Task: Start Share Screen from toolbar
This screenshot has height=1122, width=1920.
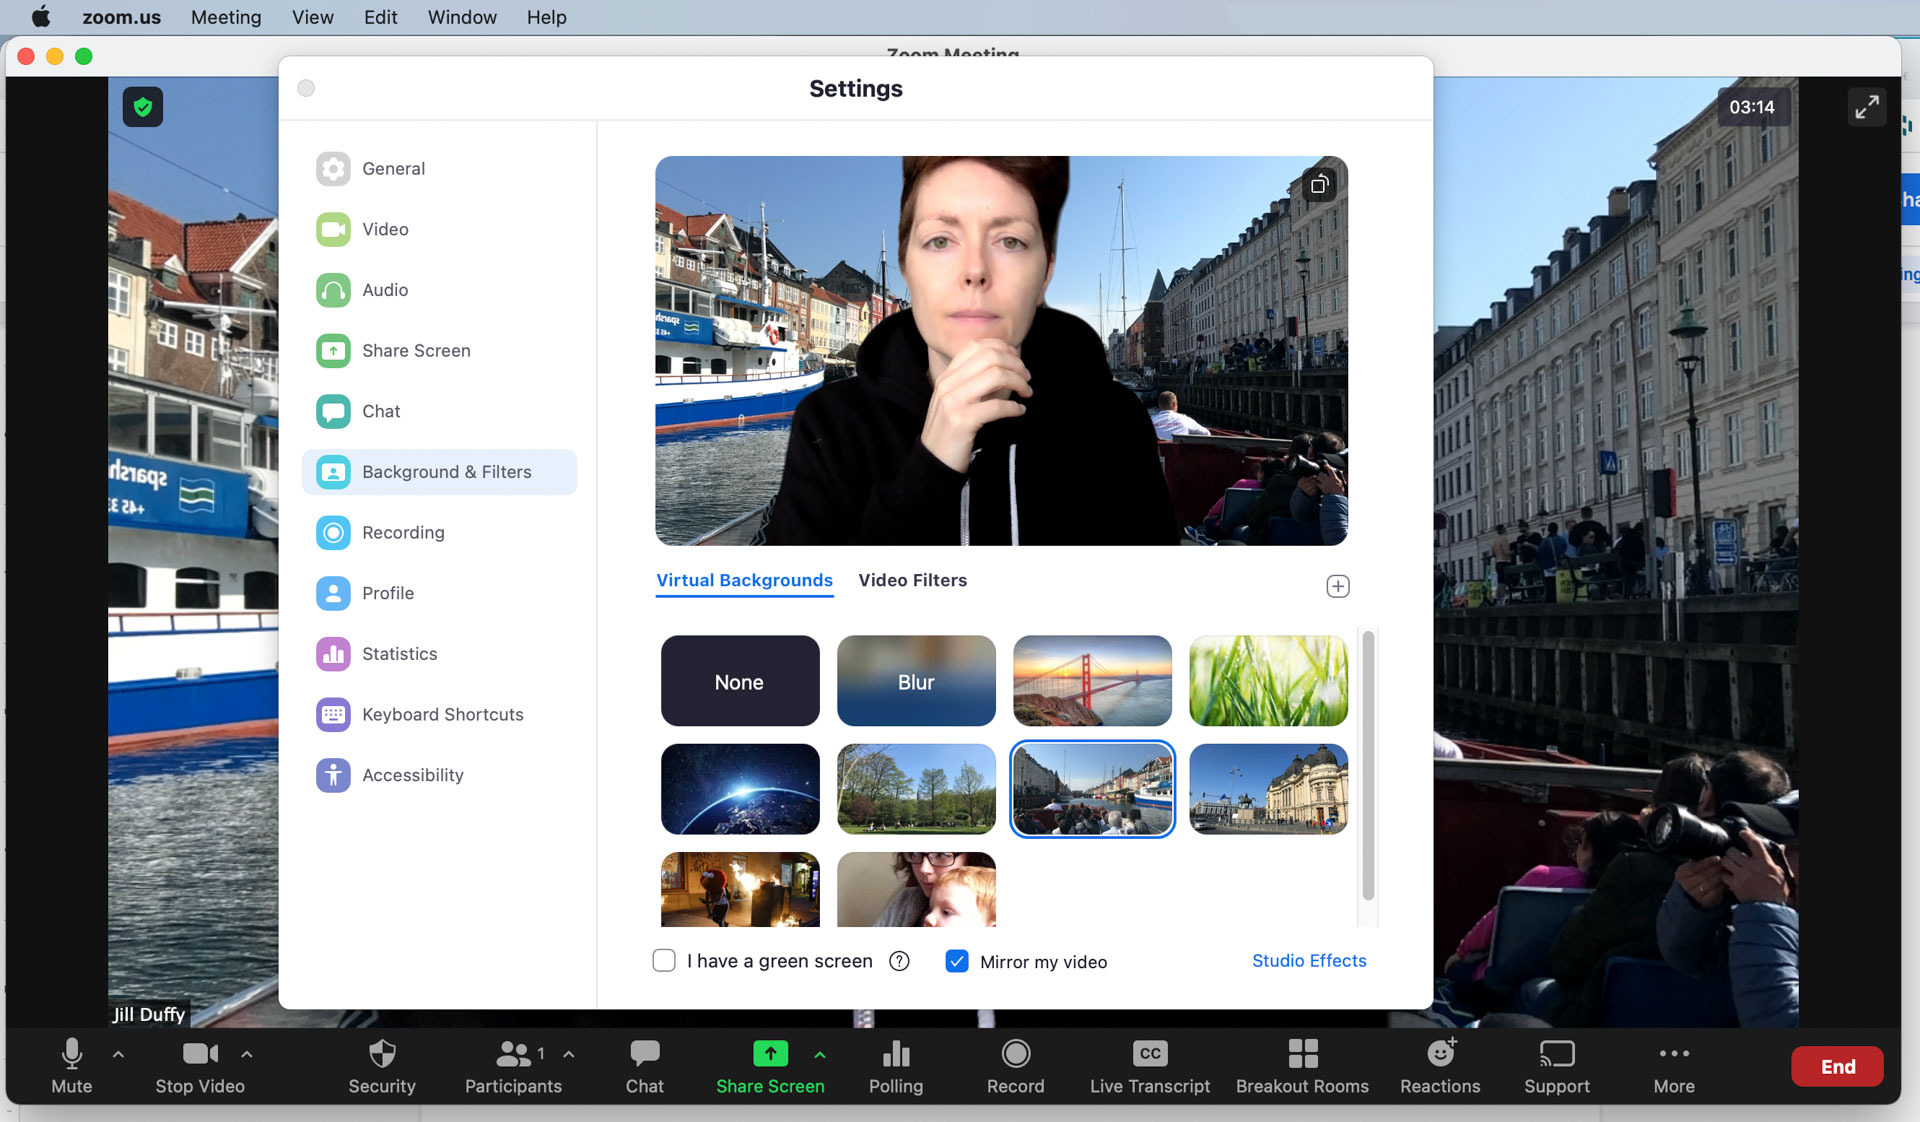Action: [x=770, y=1066]
